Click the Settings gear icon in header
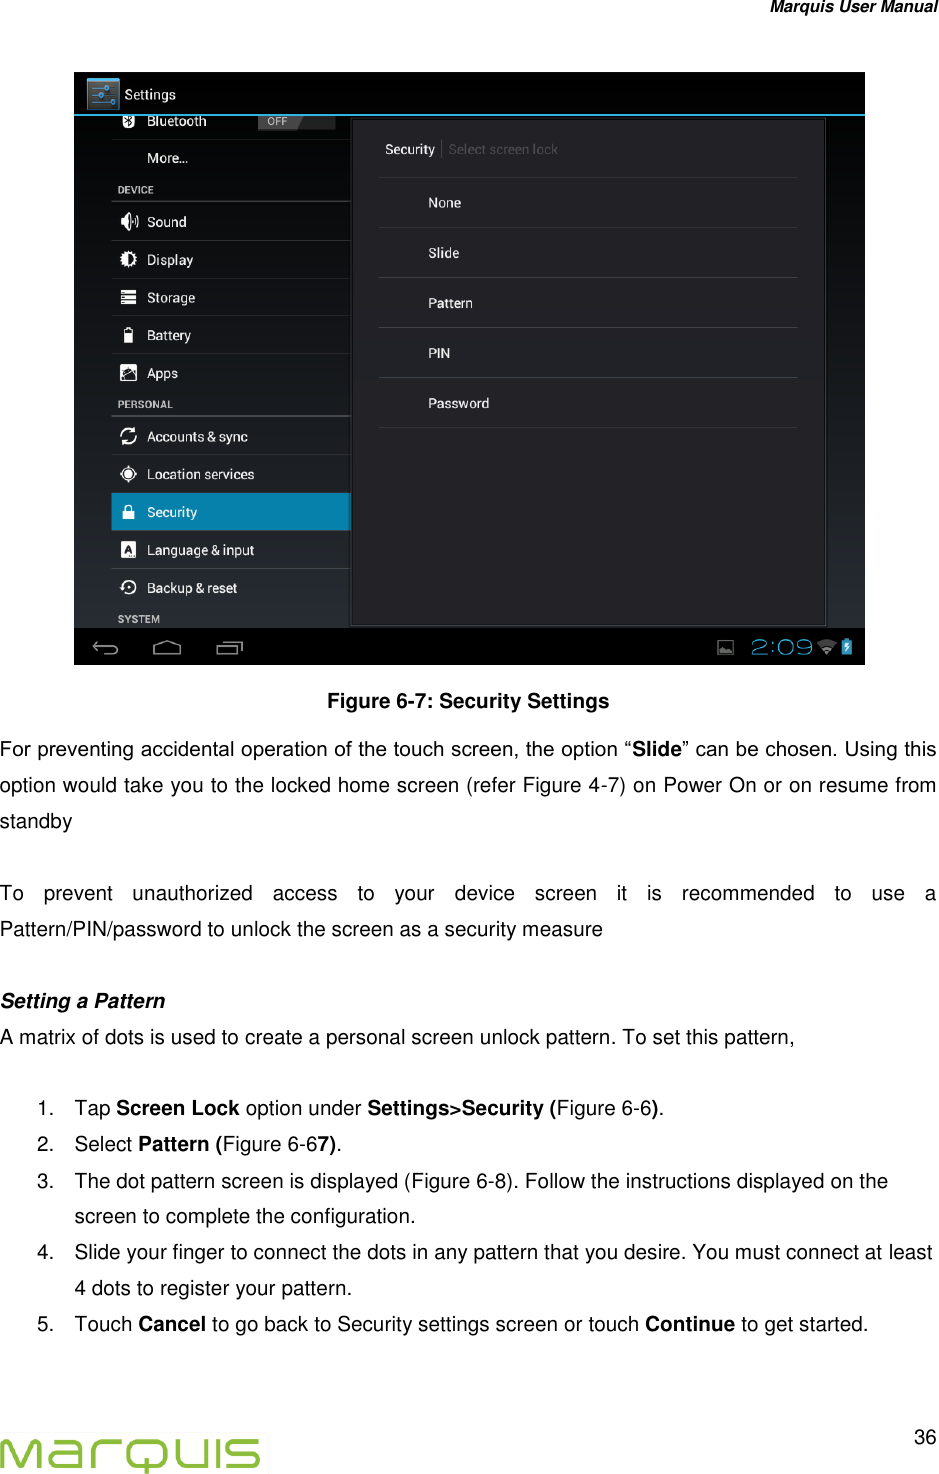The width and height of the screenshot is (939, 1474). point(101,92)
